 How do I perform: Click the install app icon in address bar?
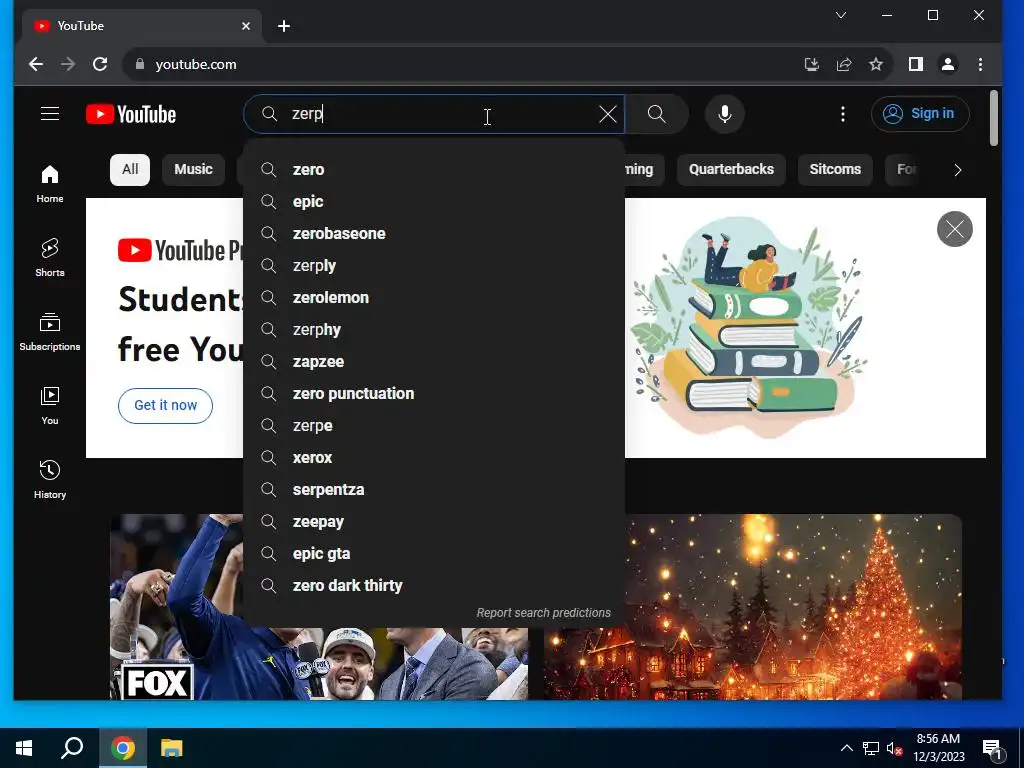pyautogui.click(x=811, y=64)
